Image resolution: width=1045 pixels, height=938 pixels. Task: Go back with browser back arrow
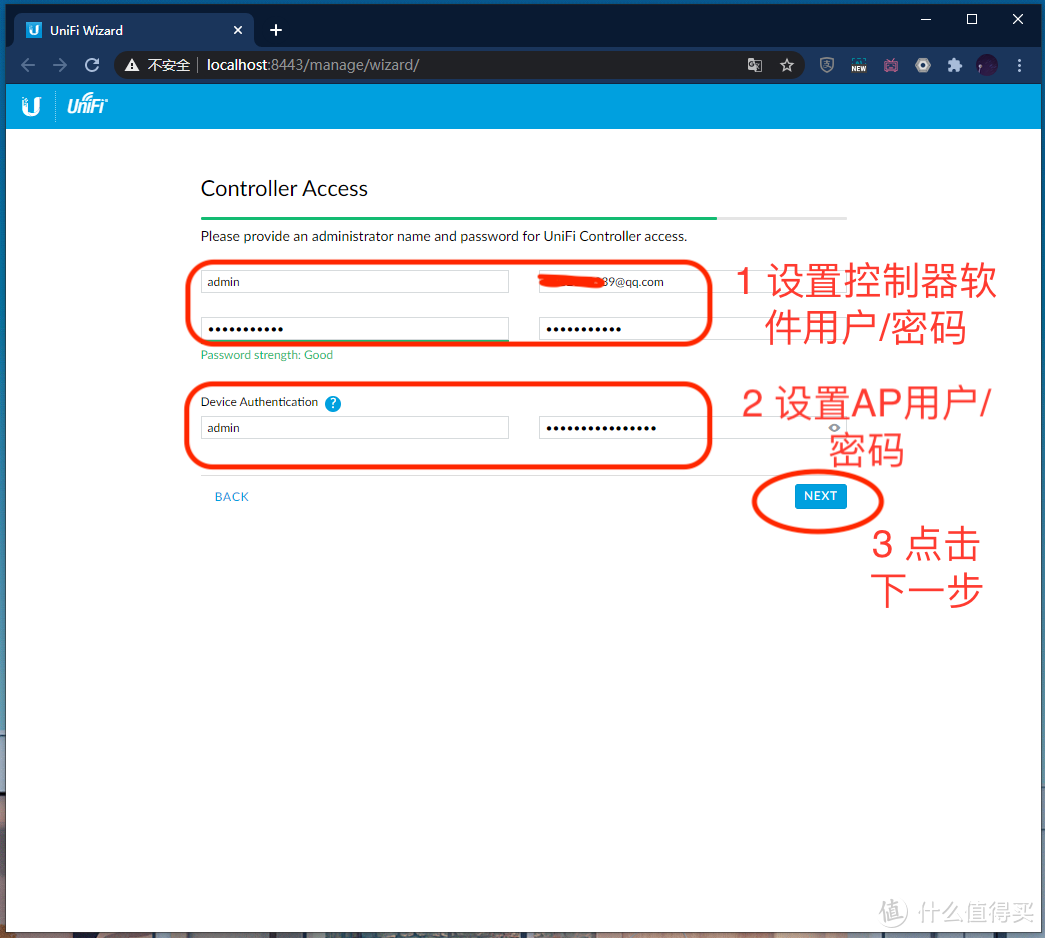[28, 65]
